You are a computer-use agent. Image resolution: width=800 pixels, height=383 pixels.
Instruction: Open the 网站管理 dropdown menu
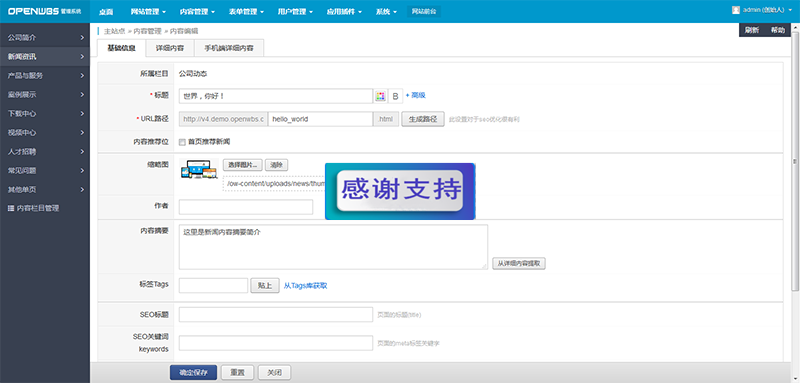(x=148, y=11)
